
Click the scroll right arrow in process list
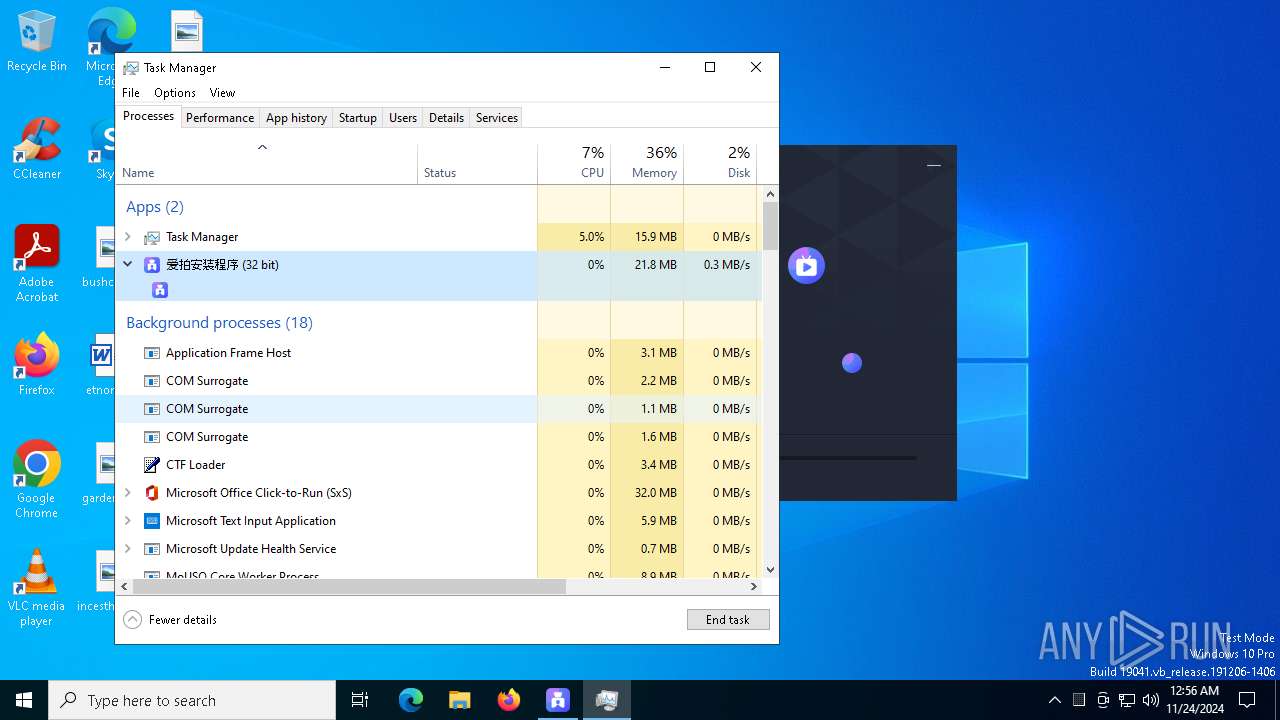754,587
